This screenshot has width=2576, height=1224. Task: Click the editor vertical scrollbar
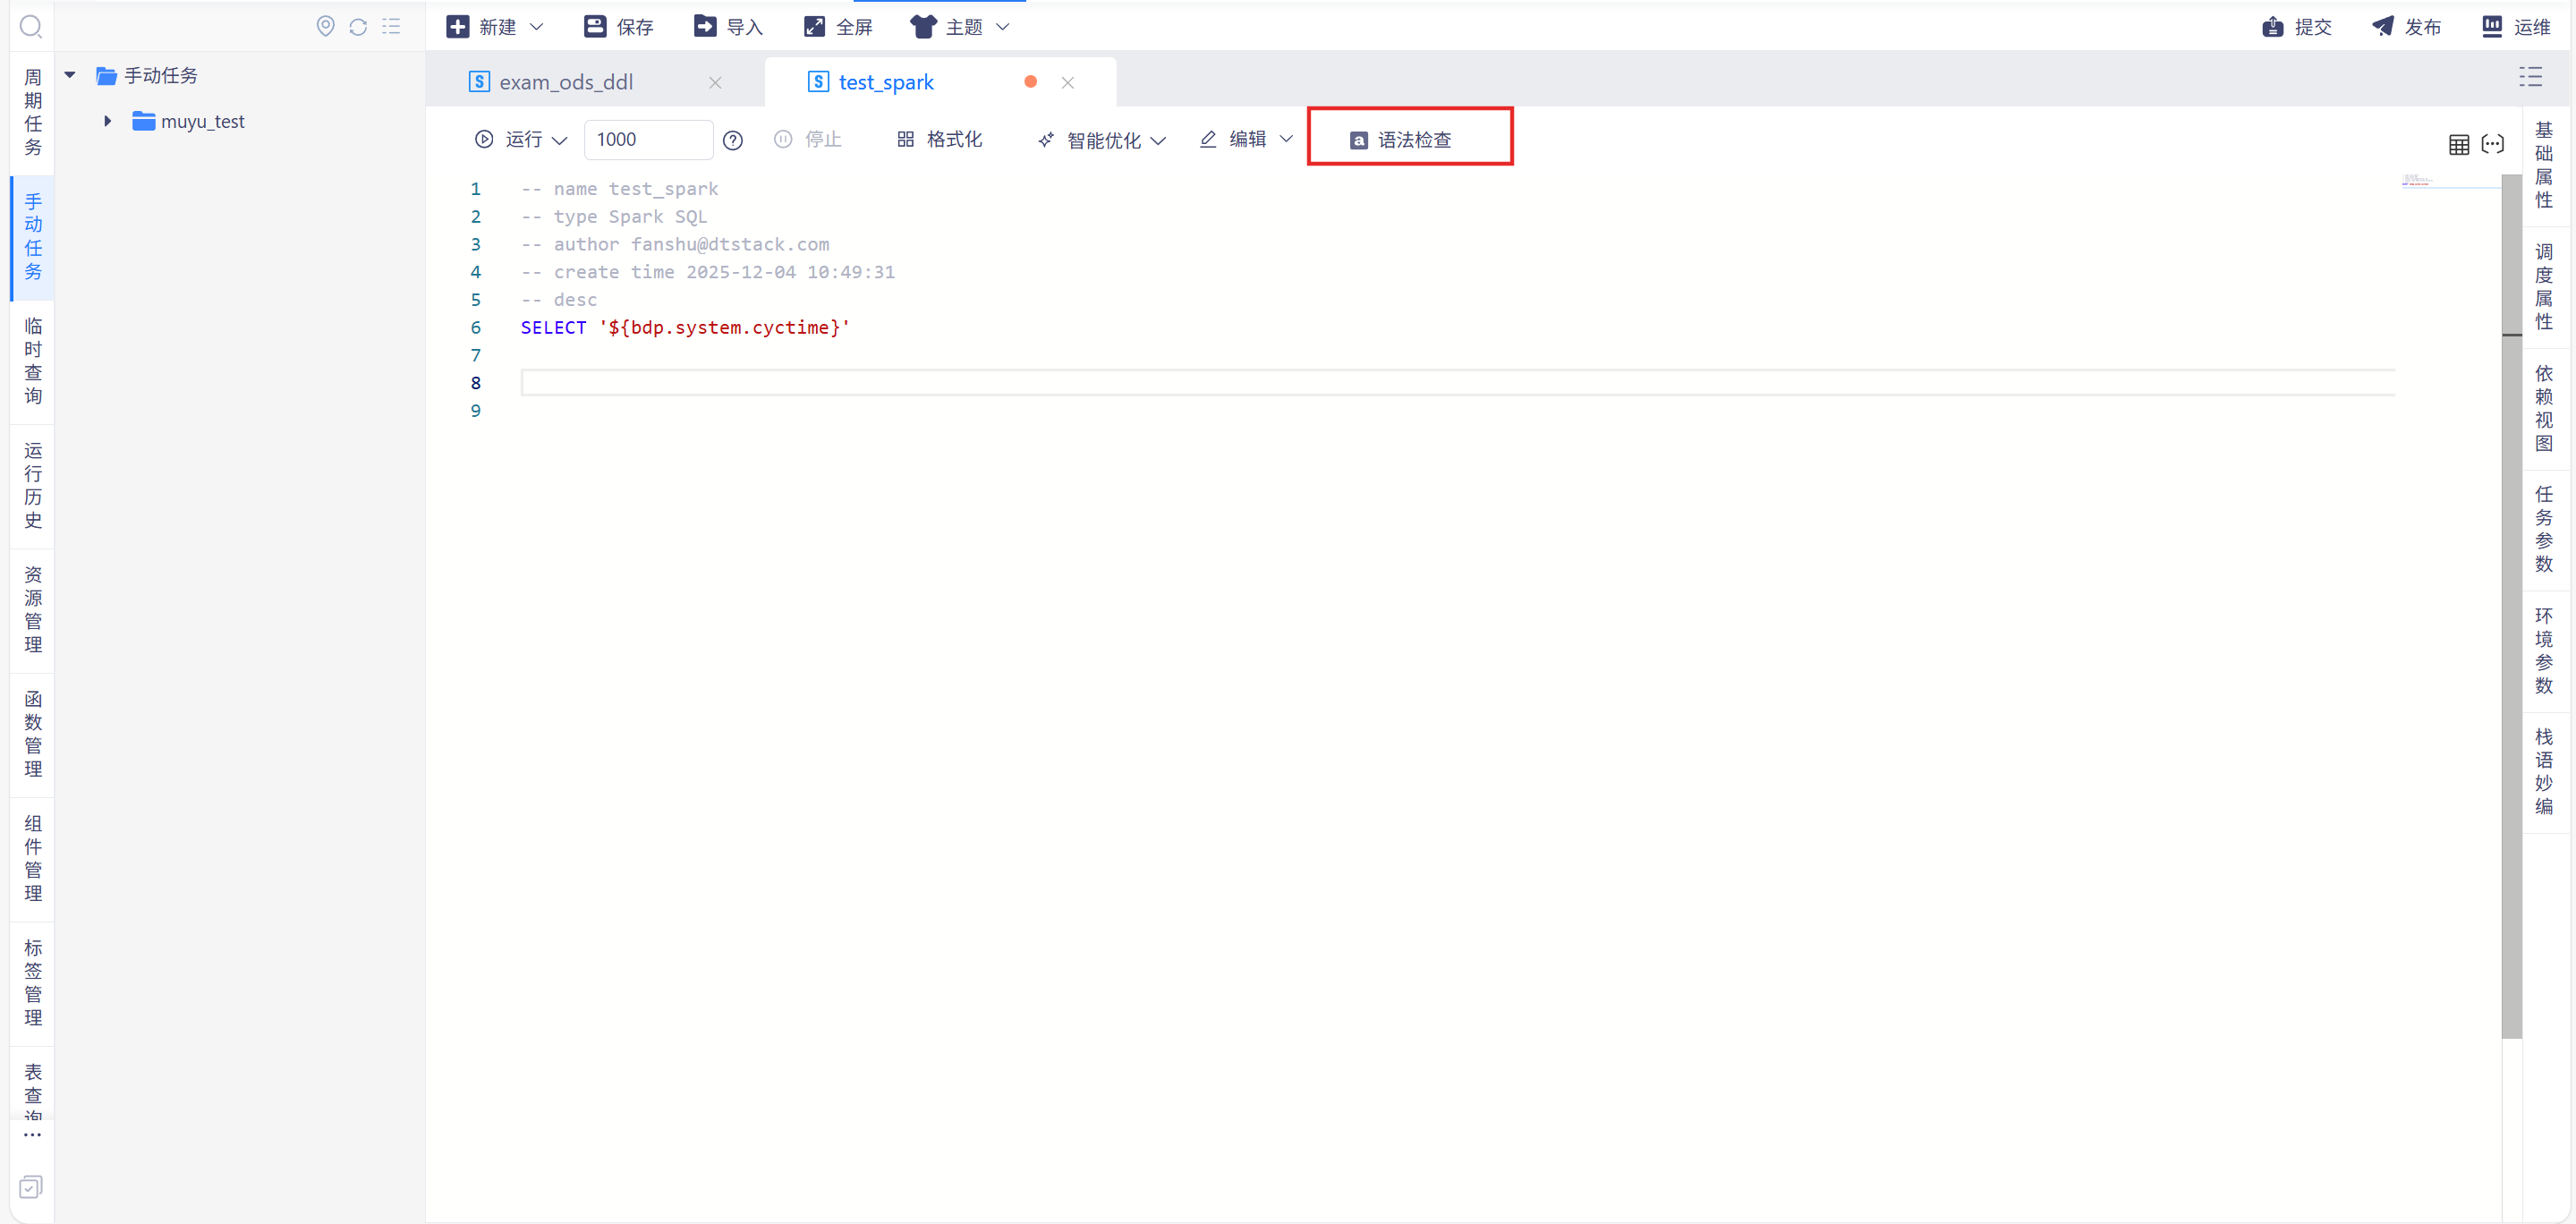coord(2512,606)
